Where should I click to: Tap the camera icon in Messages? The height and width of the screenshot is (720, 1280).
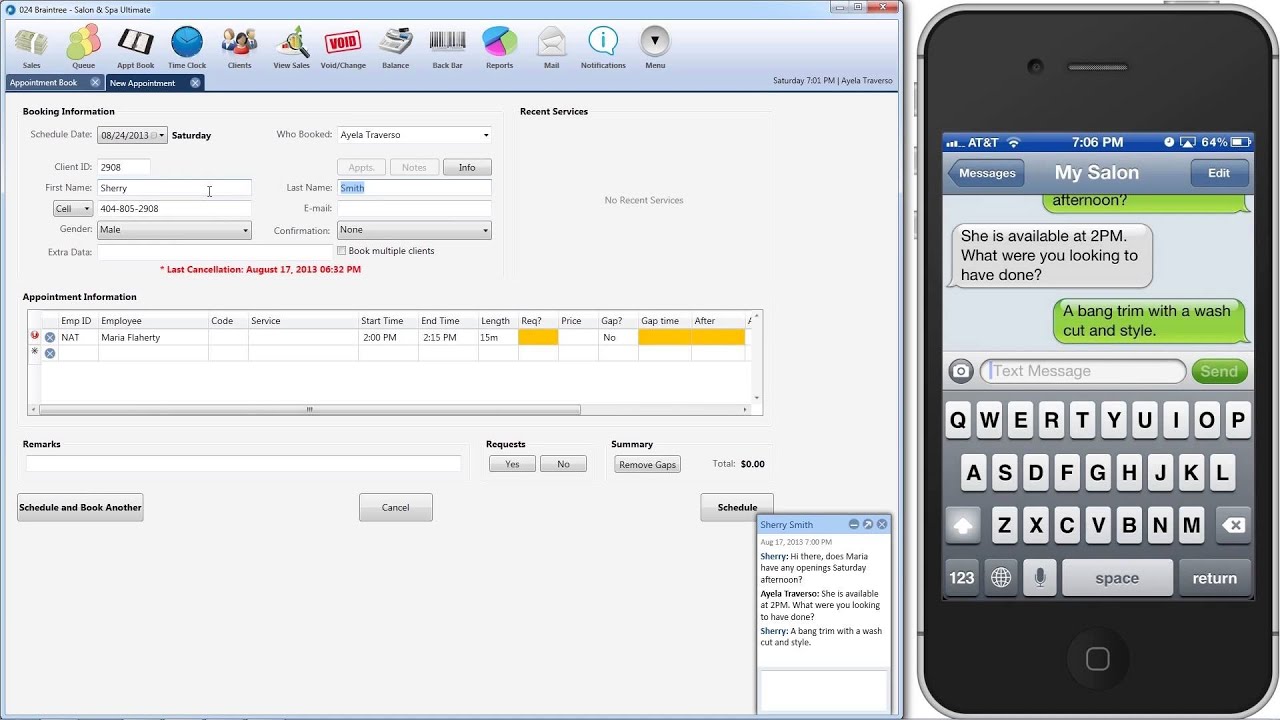pos(961,371)
